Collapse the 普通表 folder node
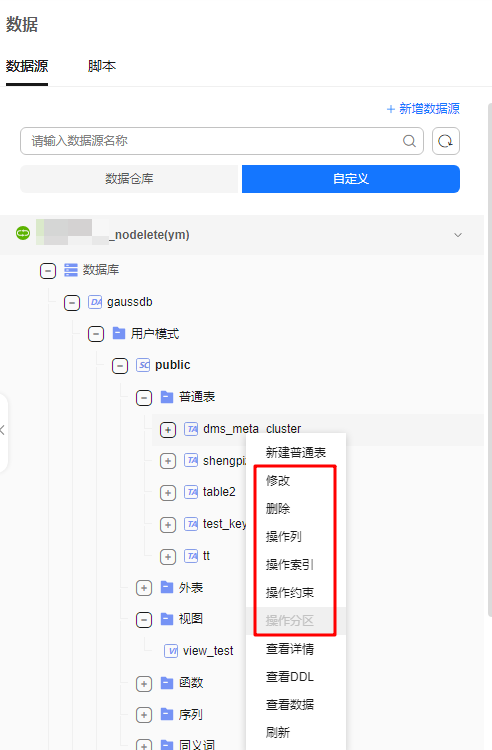This screenshot has width=492, height=750. coord(143,397)
